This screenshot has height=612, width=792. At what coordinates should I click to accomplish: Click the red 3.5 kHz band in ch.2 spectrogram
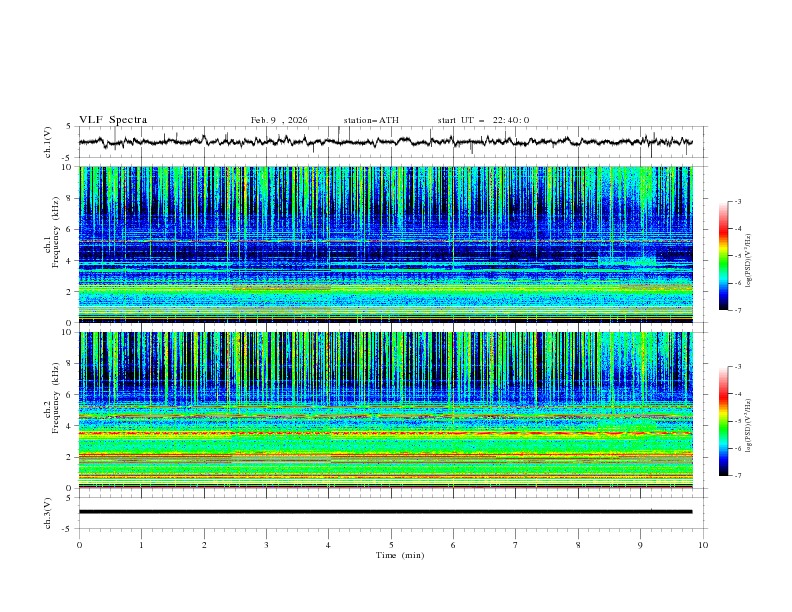pyautogui.click(x=385, y=433)
